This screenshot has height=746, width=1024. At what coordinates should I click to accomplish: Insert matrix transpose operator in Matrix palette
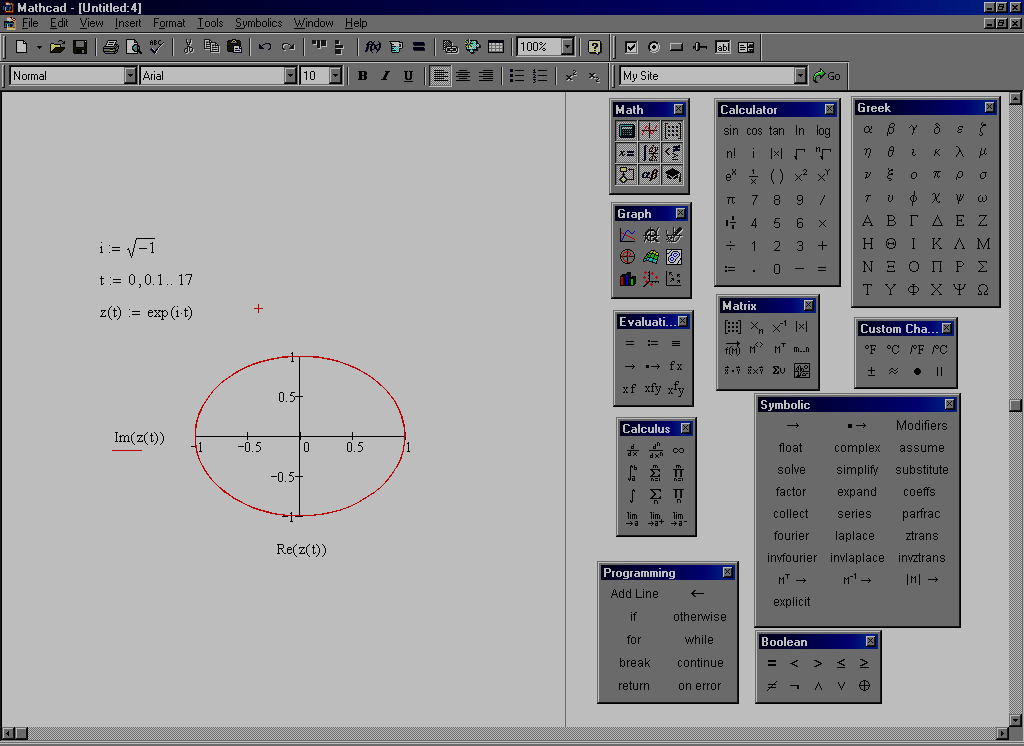tap(779, 349)
